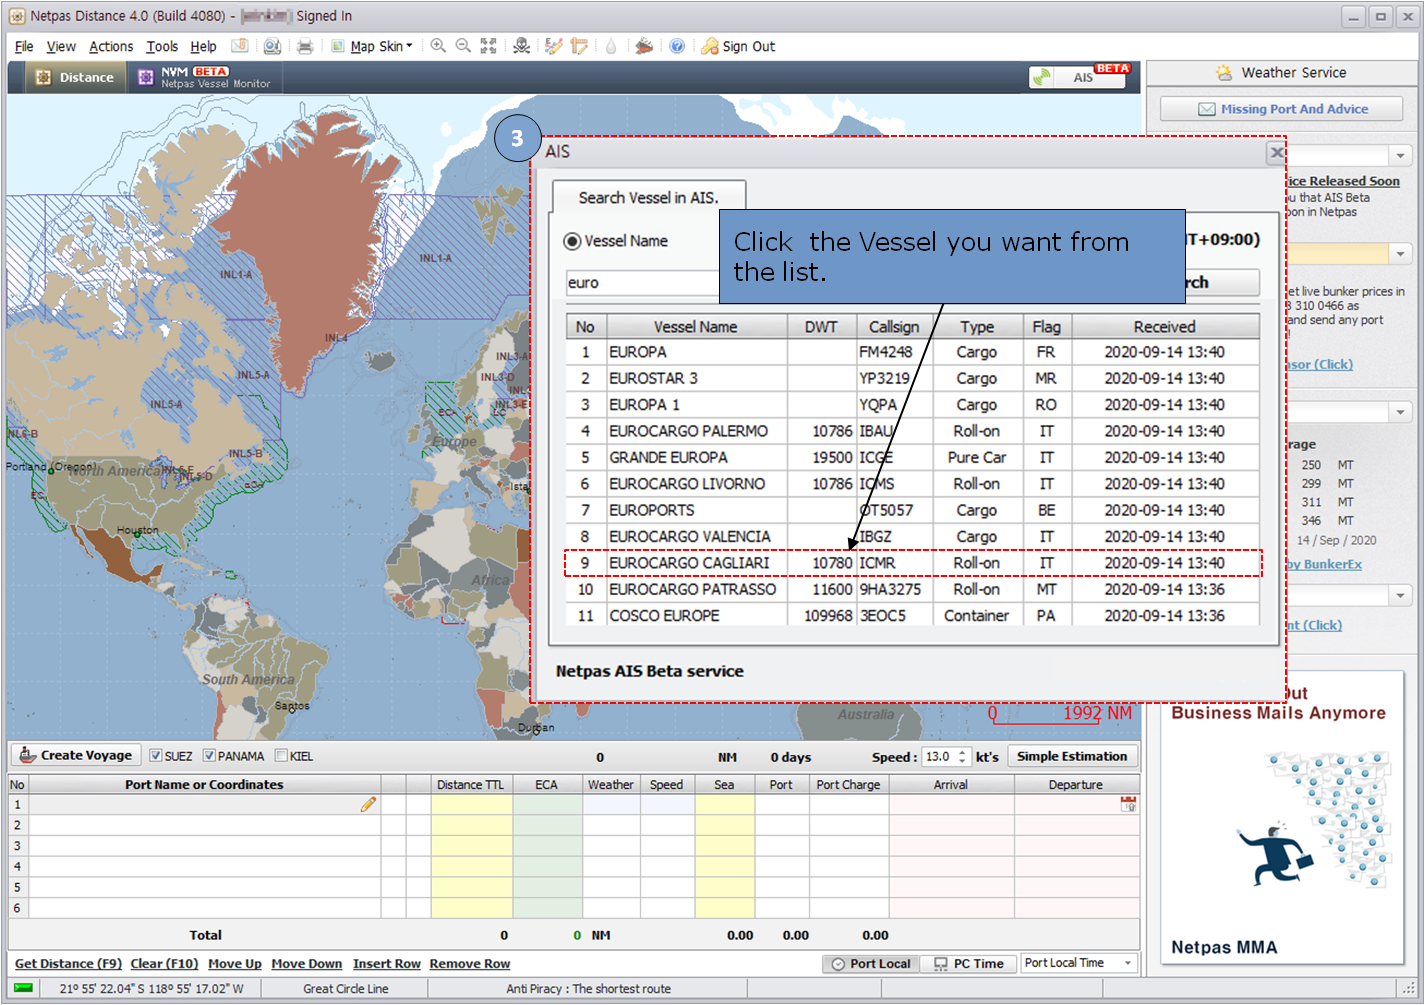The image size is (1425, 1005).
Task: Open help via the blue question mark icon
Action: [677, 46]
